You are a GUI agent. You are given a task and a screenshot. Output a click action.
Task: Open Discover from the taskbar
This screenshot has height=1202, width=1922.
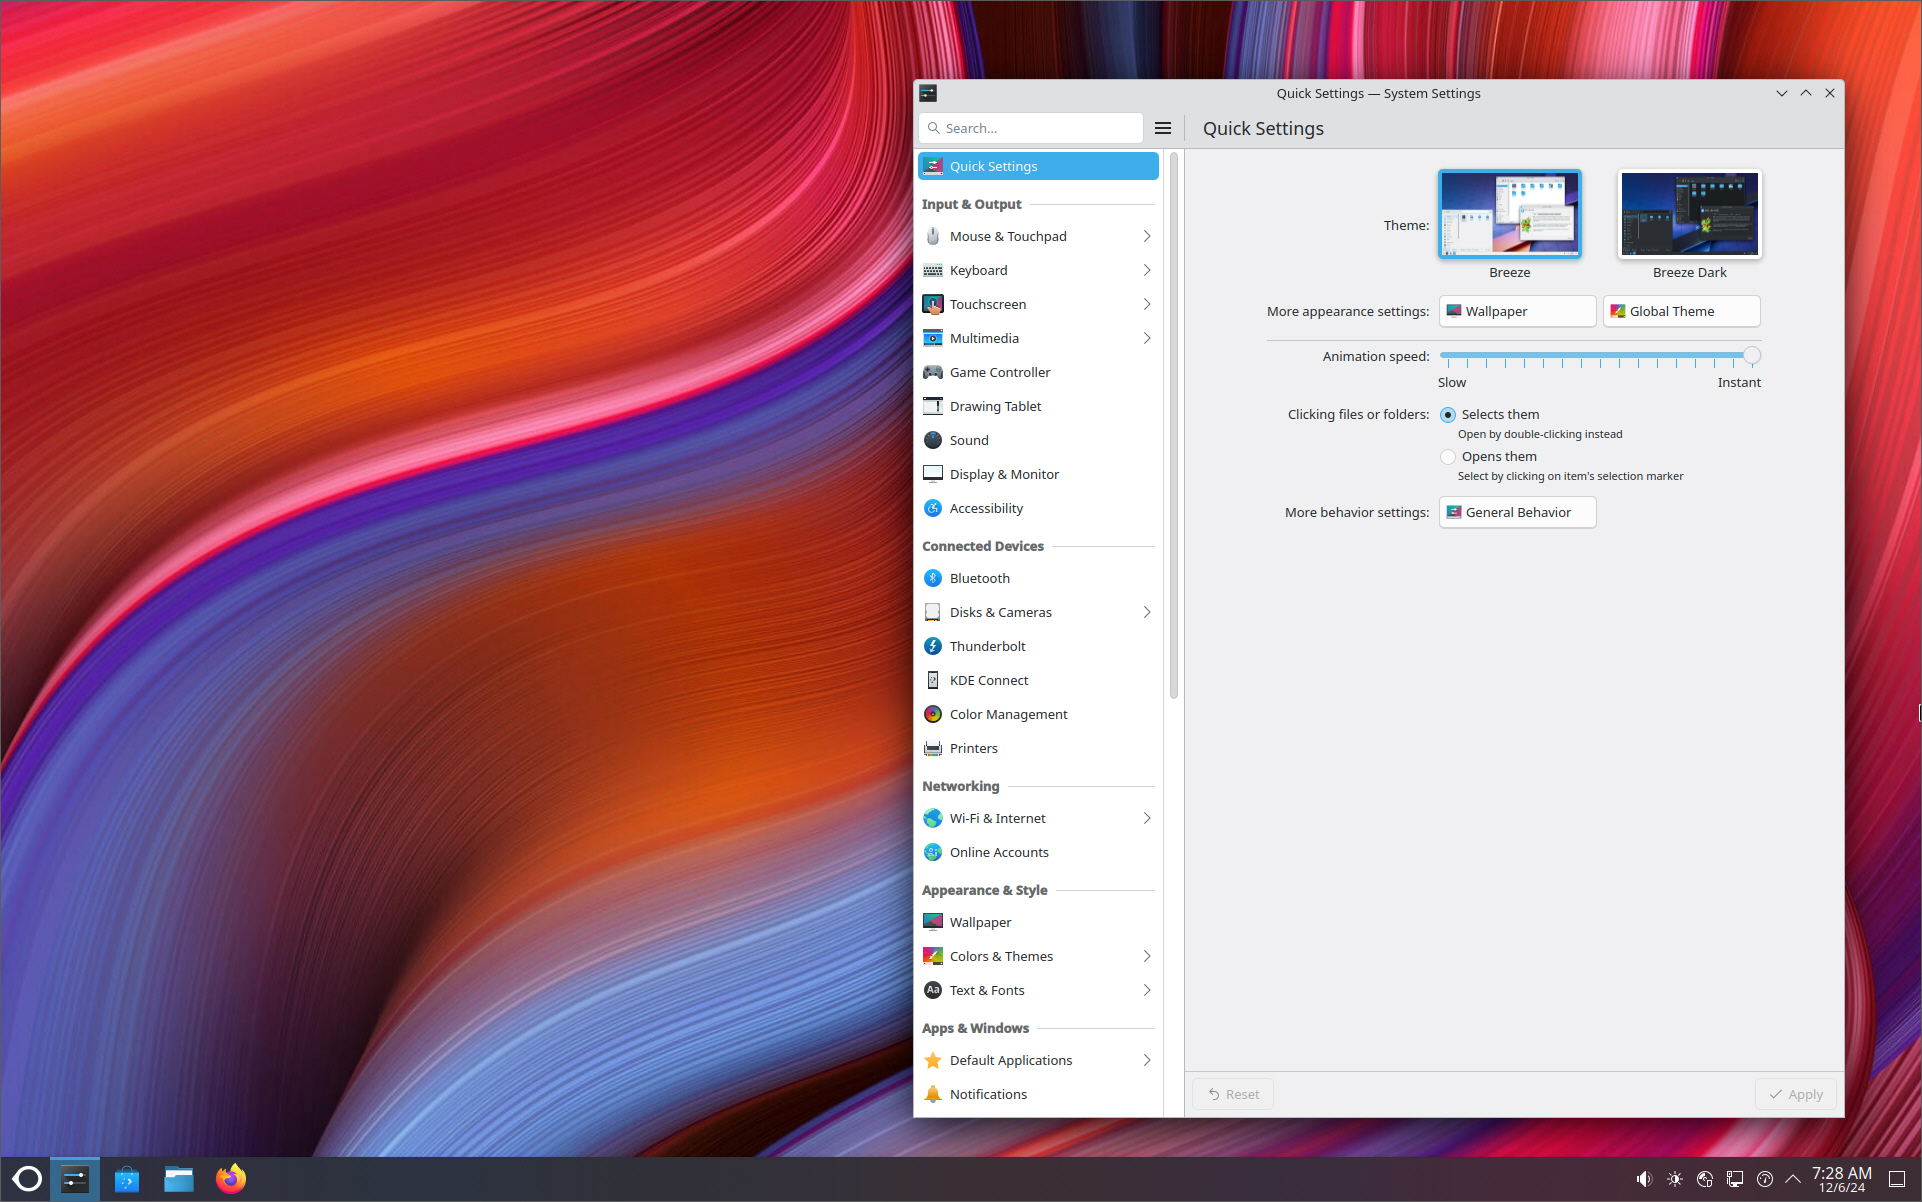click(x=127, y=1179)
